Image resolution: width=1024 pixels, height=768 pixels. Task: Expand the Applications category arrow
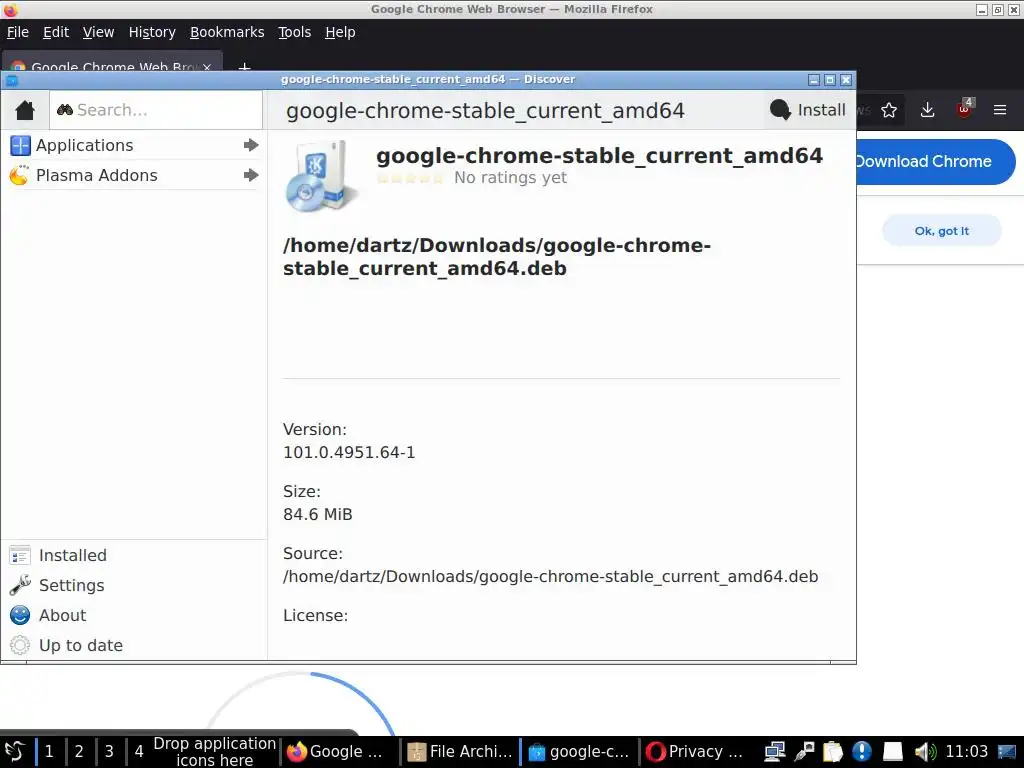click(x=251, y=145)
